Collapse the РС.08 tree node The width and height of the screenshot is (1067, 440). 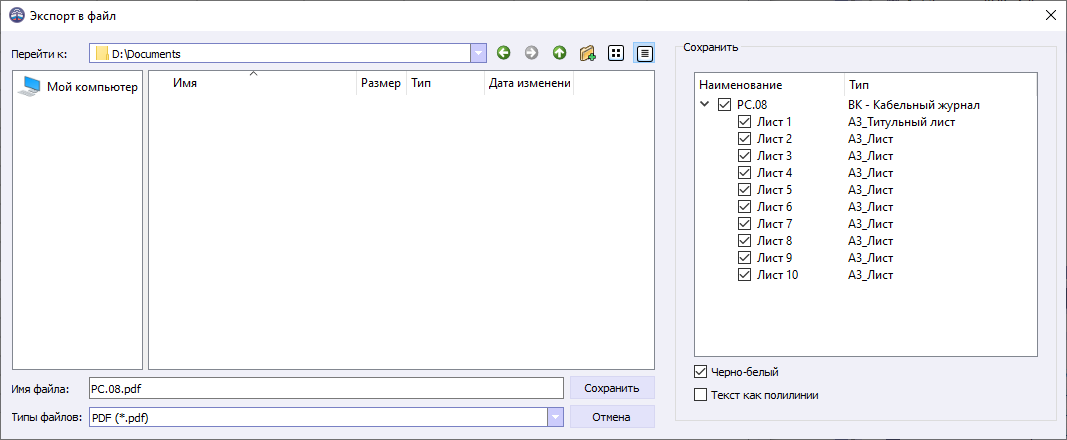point(704,105)
